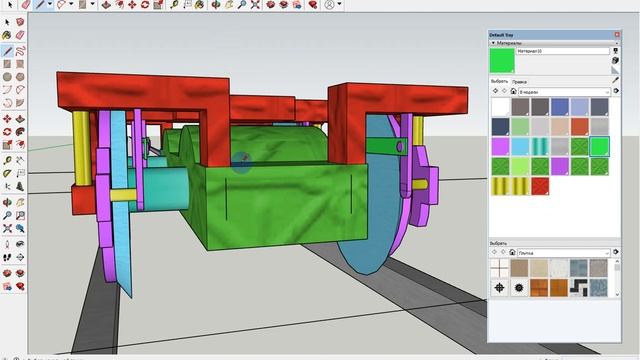Pick the Protractor tool
This screenshot has height=360, width=640.
point(7,173)
